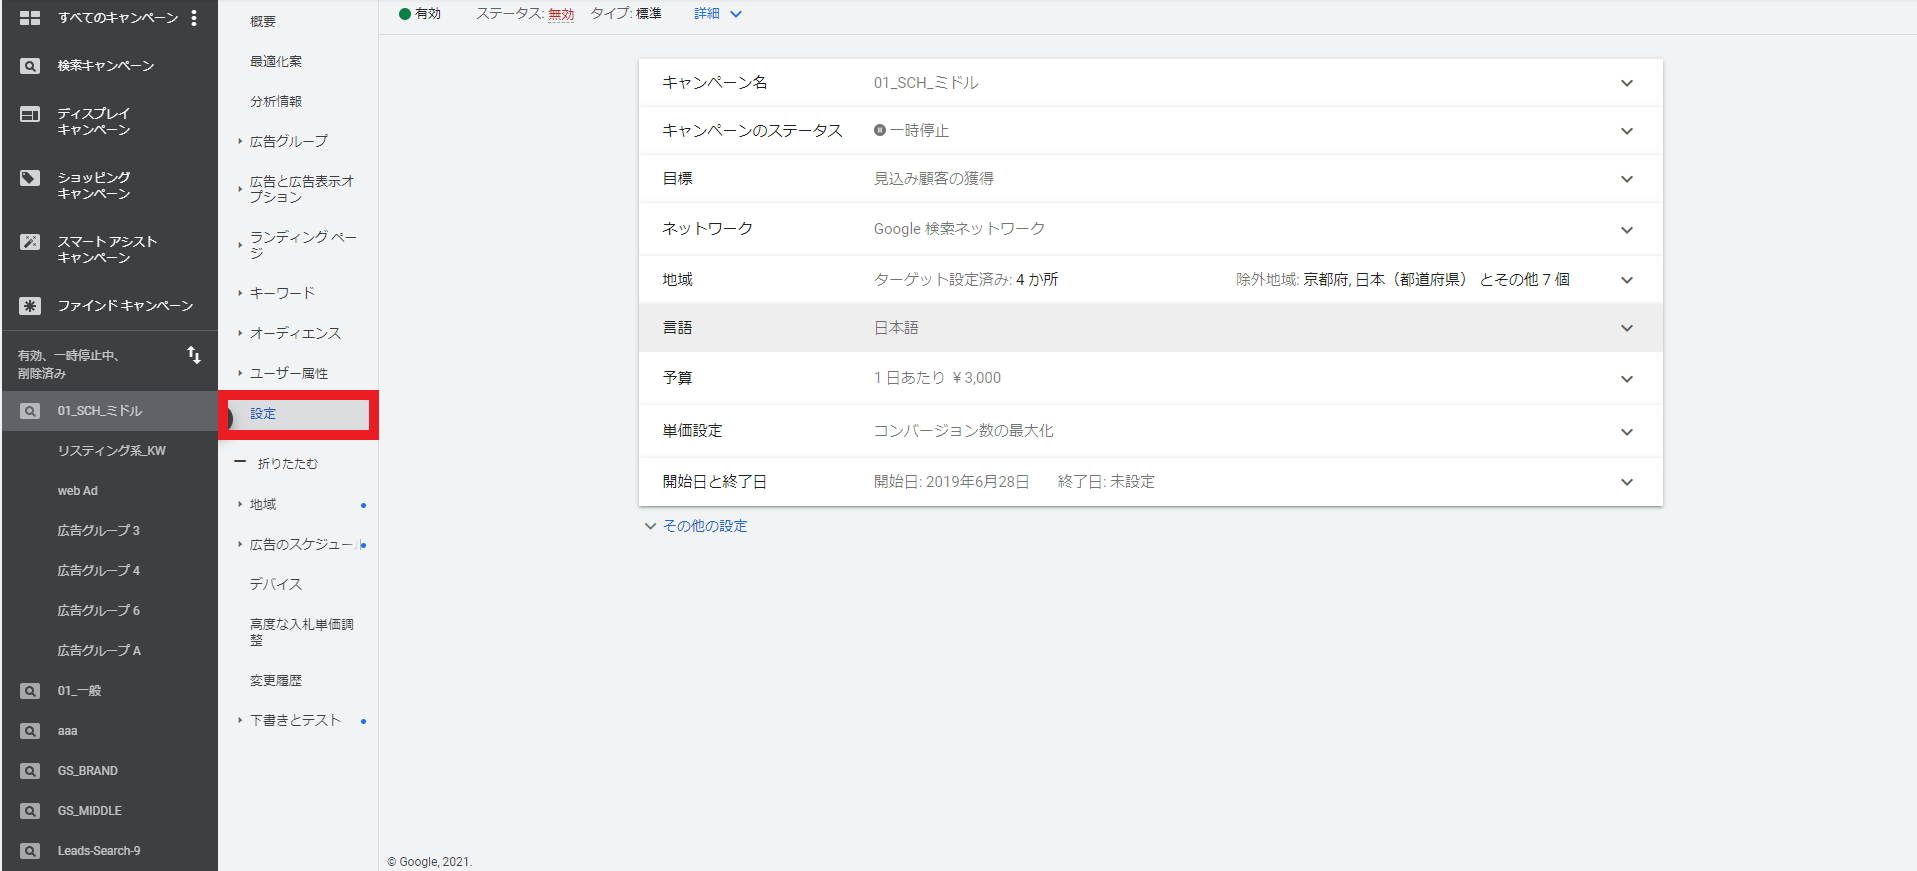Click the ショッピング キャンペーン tag icon

pyautogui.click(x=30, y=178)
